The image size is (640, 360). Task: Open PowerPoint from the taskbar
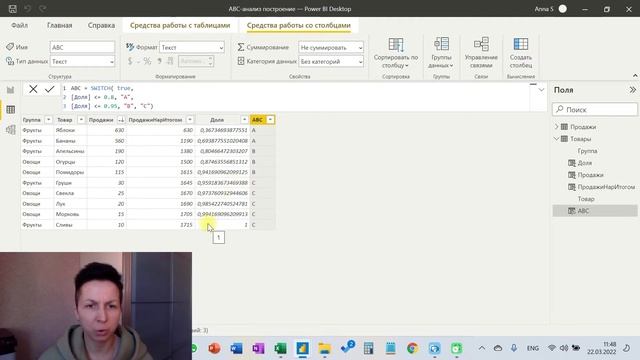click(214, 348)
